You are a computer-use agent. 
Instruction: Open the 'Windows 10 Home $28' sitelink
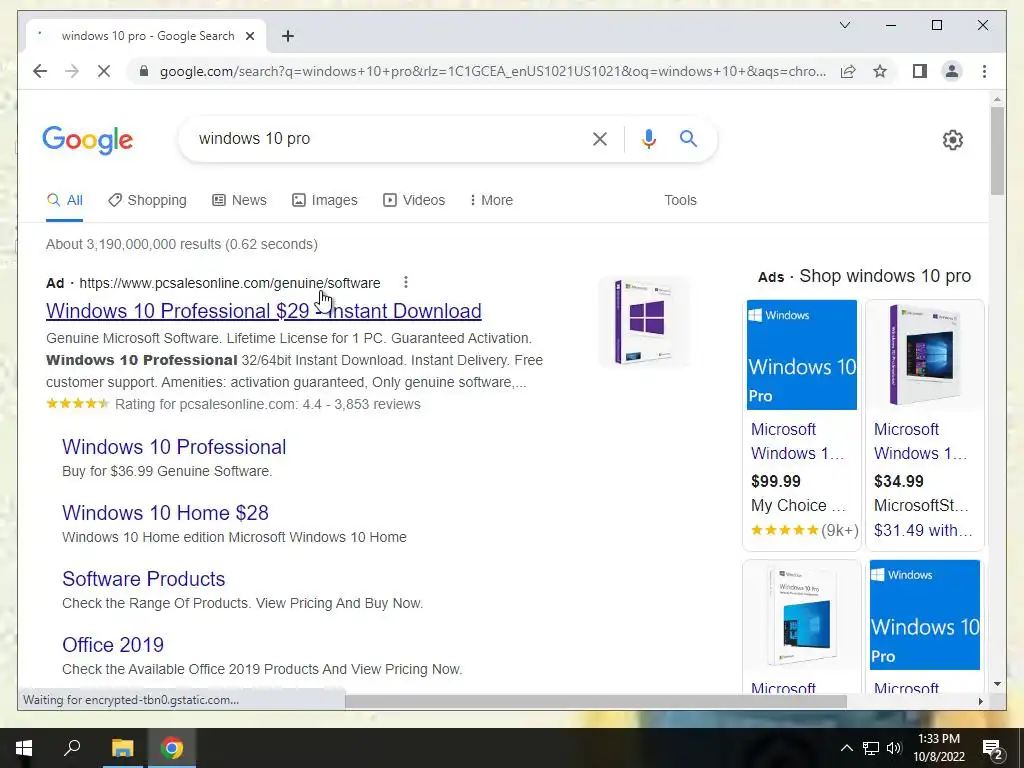[x=165, y=513]
